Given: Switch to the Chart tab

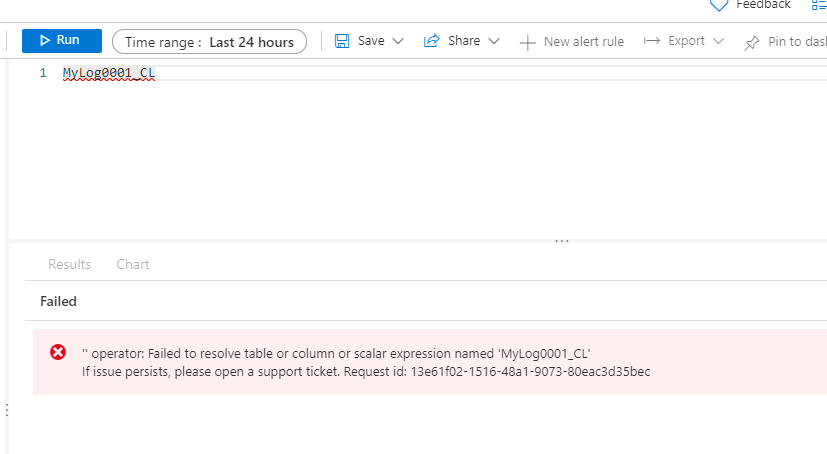Looking at the screenshot, I should [133, 264].
